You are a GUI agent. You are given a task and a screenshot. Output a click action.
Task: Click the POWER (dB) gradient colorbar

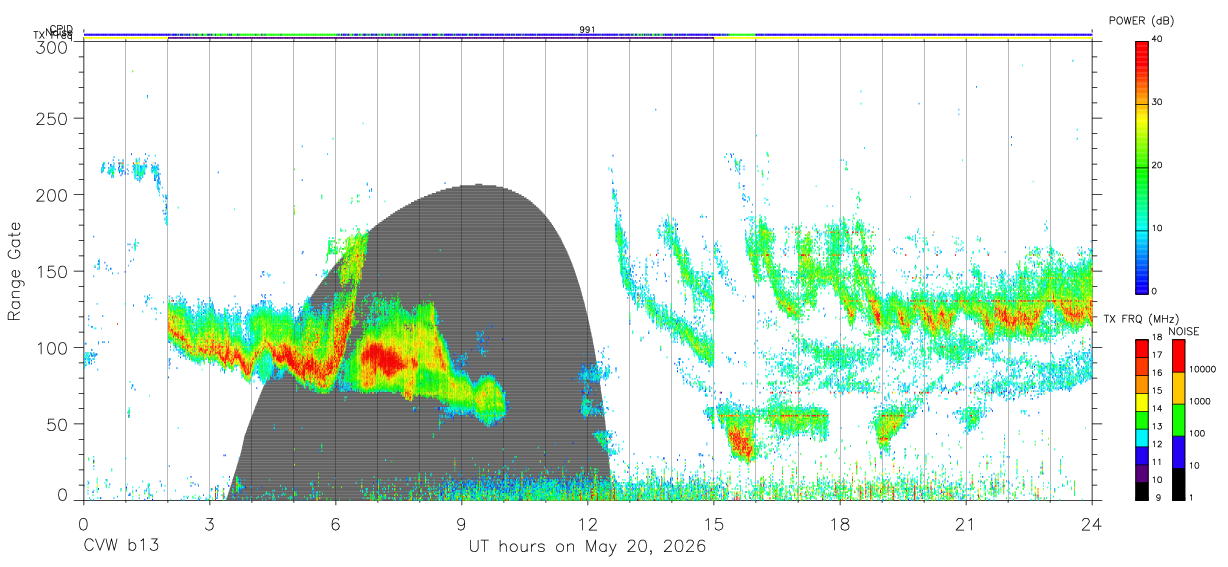pyautogui.click(x=1141, y=166)
